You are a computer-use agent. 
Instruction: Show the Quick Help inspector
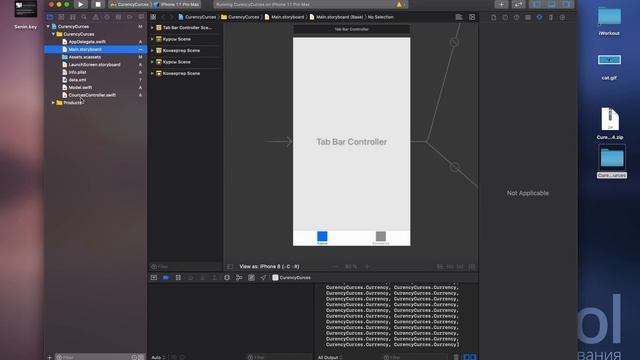[x=516, y=18]
